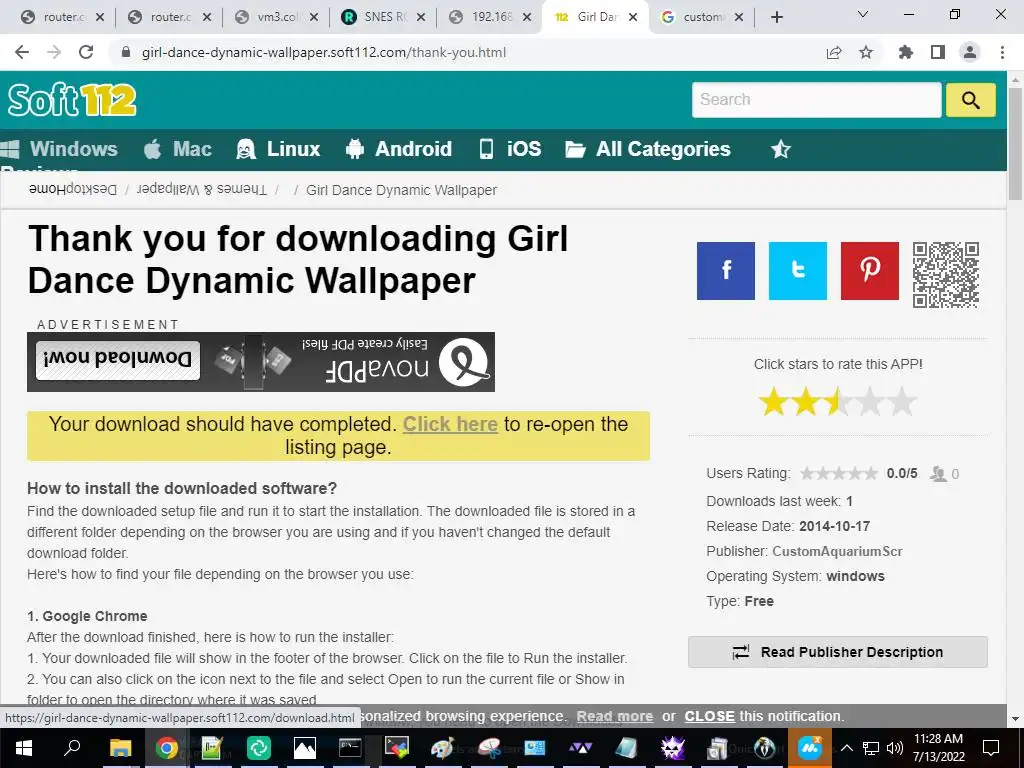1024x768 pixels.
Task: Click the page vertical scrollbar thumb
Action: (x=1015, y=144)
